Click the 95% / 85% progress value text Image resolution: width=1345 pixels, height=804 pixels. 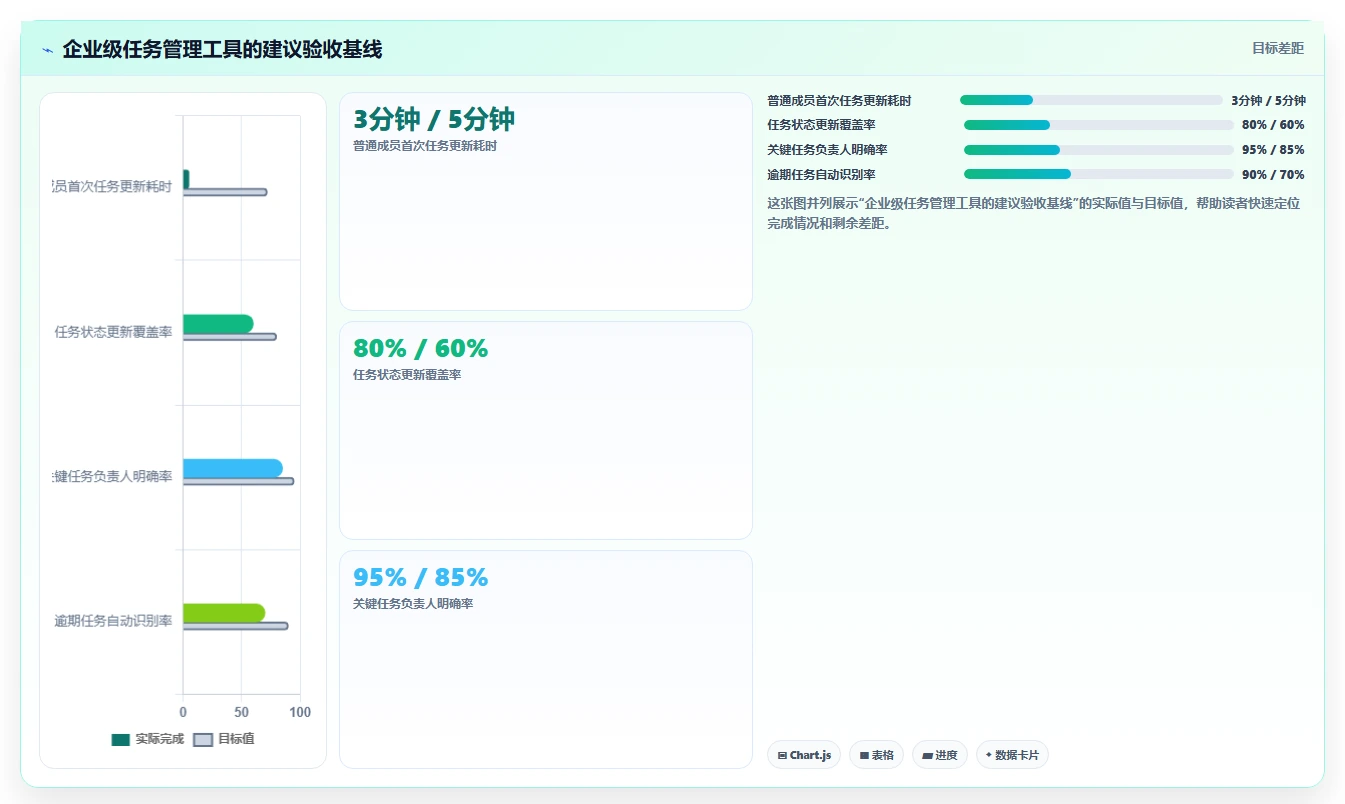tap(1273, 150)
